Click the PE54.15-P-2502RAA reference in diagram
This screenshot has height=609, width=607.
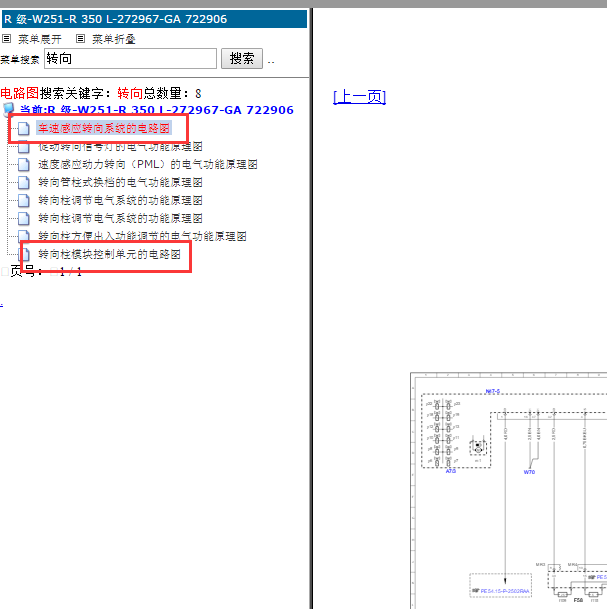coord(504,591)
